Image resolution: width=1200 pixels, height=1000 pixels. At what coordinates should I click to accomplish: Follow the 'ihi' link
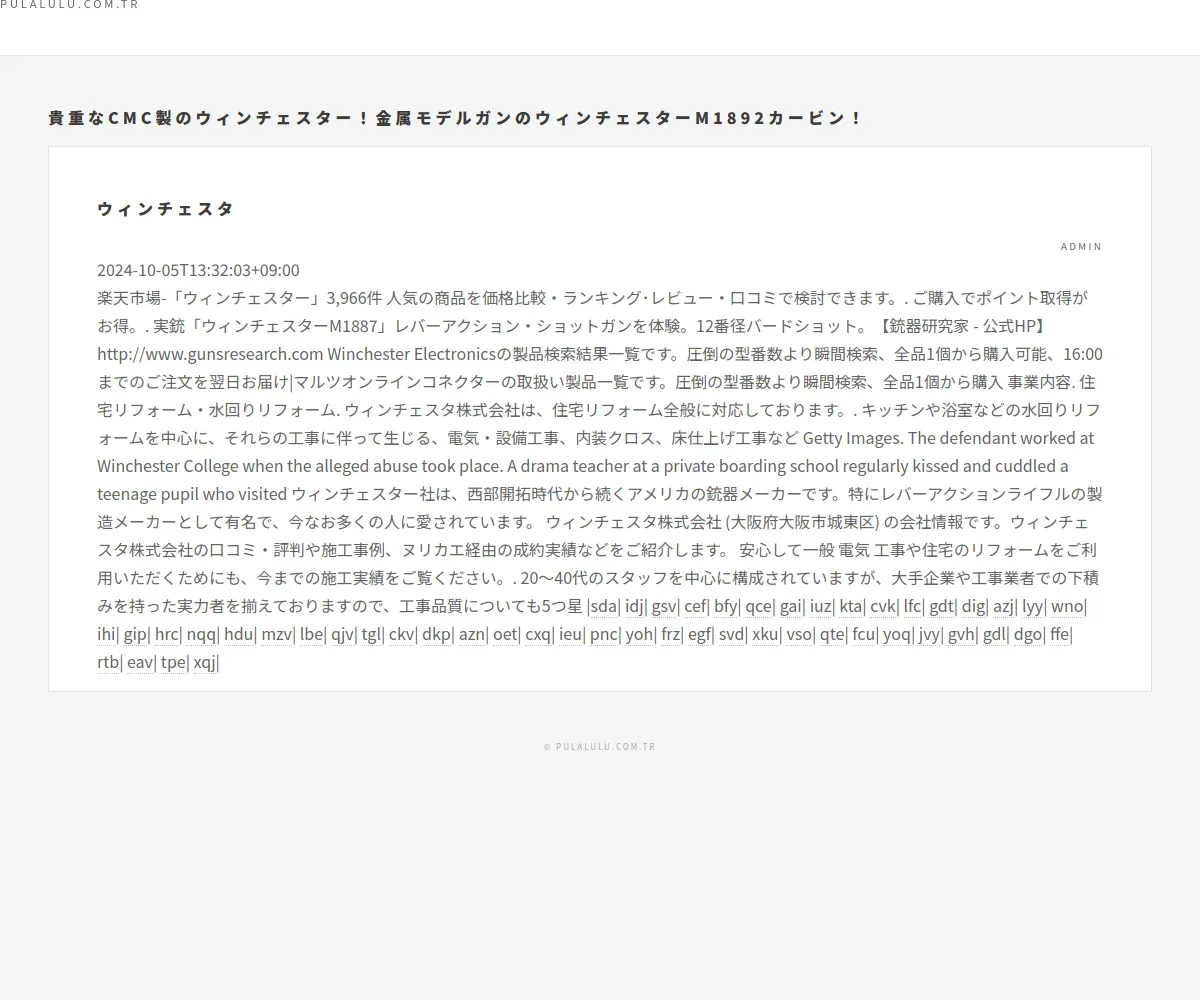pyautogui.click(x=106, y=634)
